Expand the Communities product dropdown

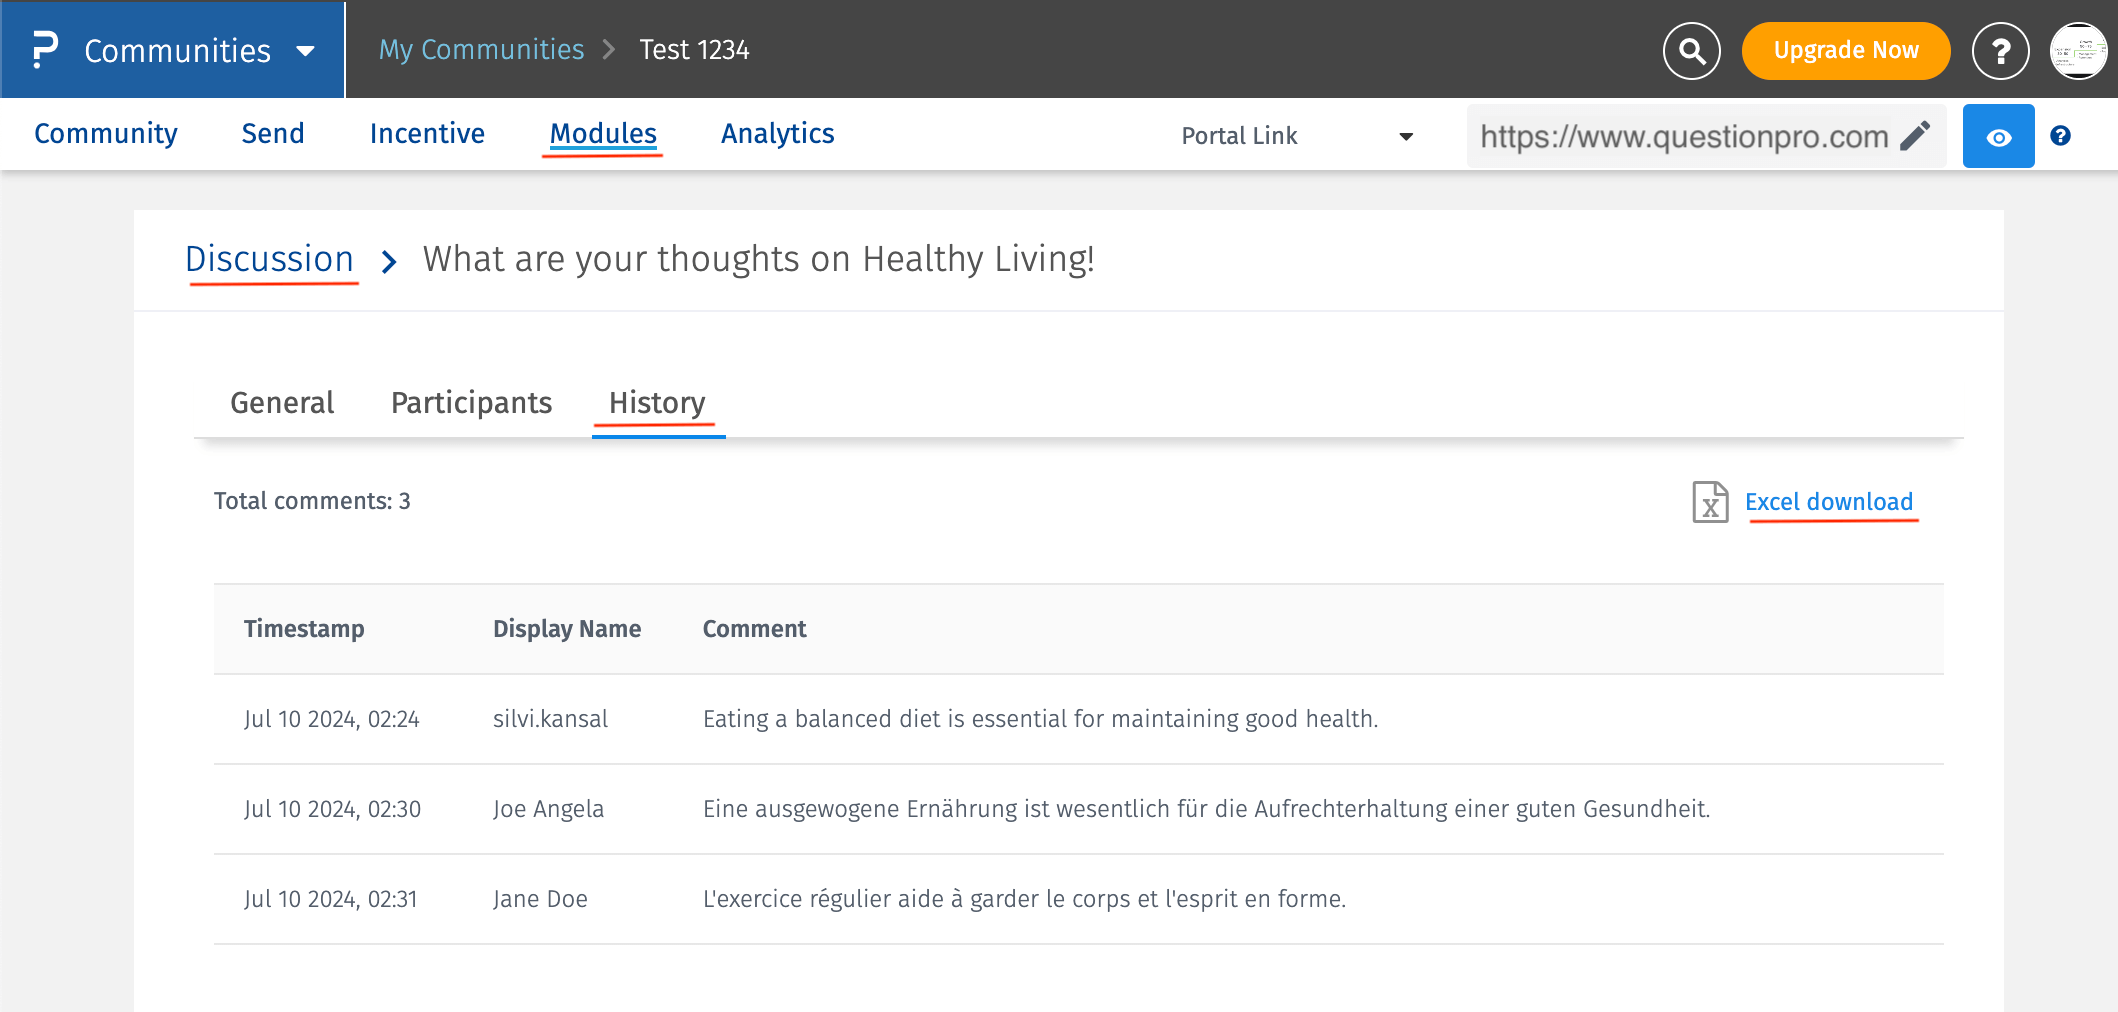pyautogui.click(x=306, y=51)
